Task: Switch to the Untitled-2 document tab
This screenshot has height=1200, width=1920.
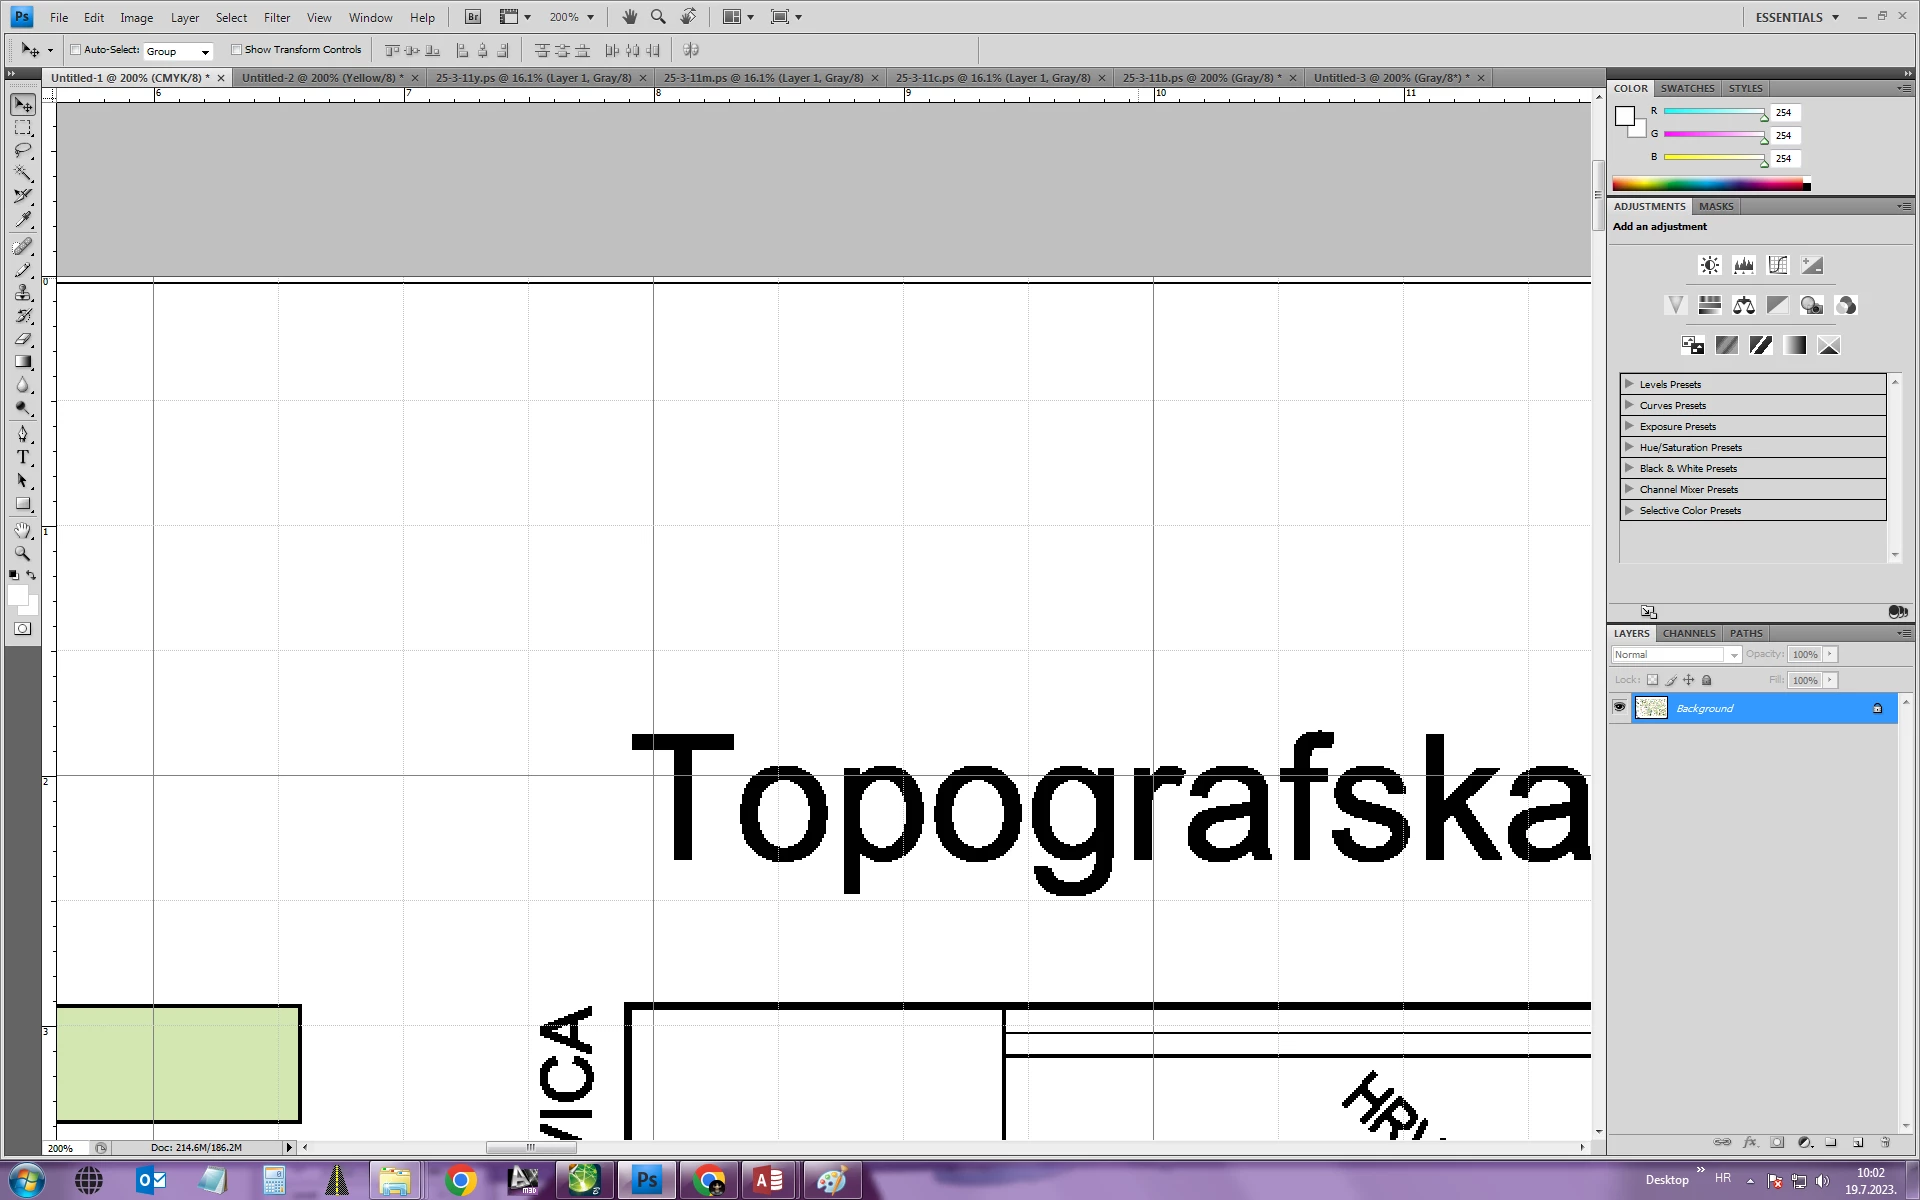Action: point(322,78)
